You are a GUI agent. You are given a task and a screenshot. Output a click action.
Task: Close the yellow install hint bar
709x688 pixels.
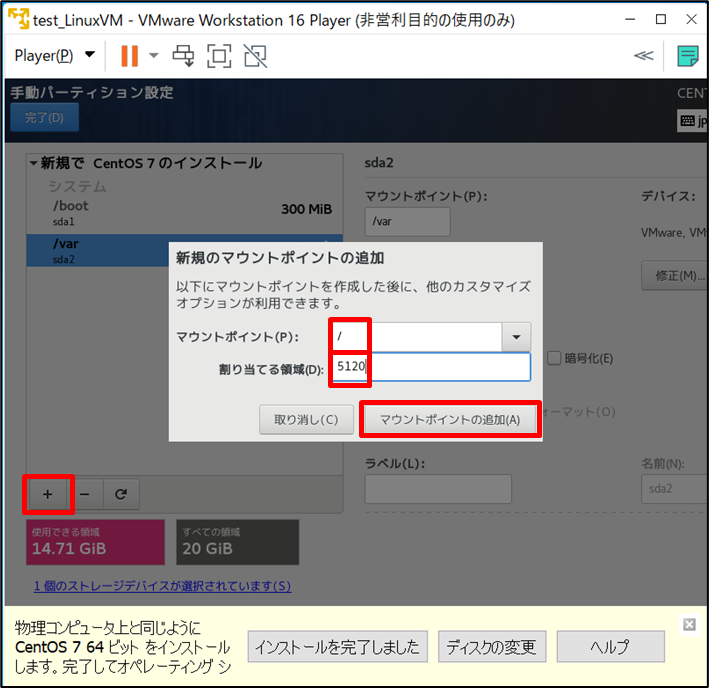pos(689,624)
